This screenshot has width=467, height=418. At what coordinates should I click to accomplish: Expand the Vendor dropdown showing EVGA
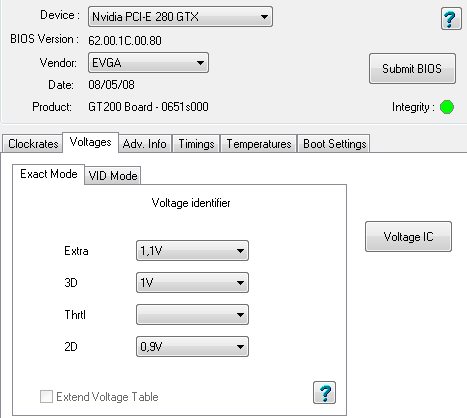coord(148,62)
